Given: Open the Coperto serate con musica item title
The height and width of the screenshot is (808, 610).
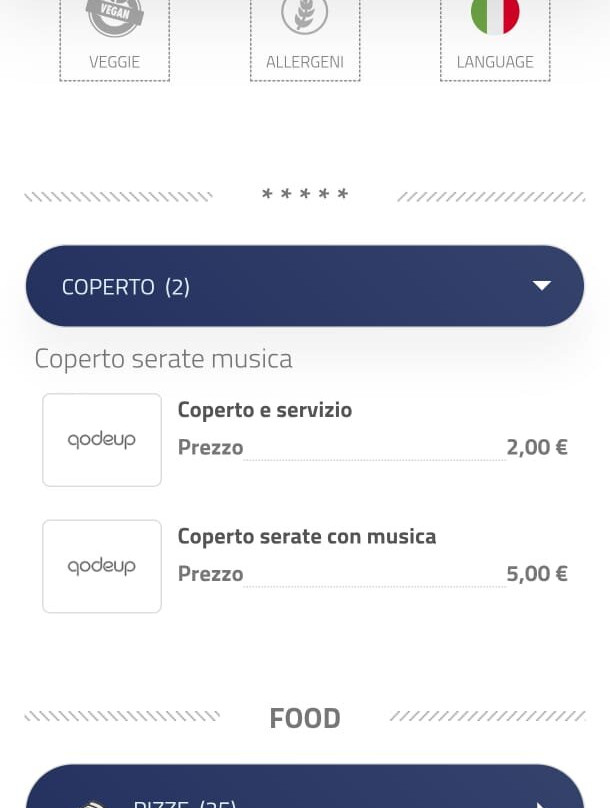Looking at the screenshot, I should [x=307, y=536].
